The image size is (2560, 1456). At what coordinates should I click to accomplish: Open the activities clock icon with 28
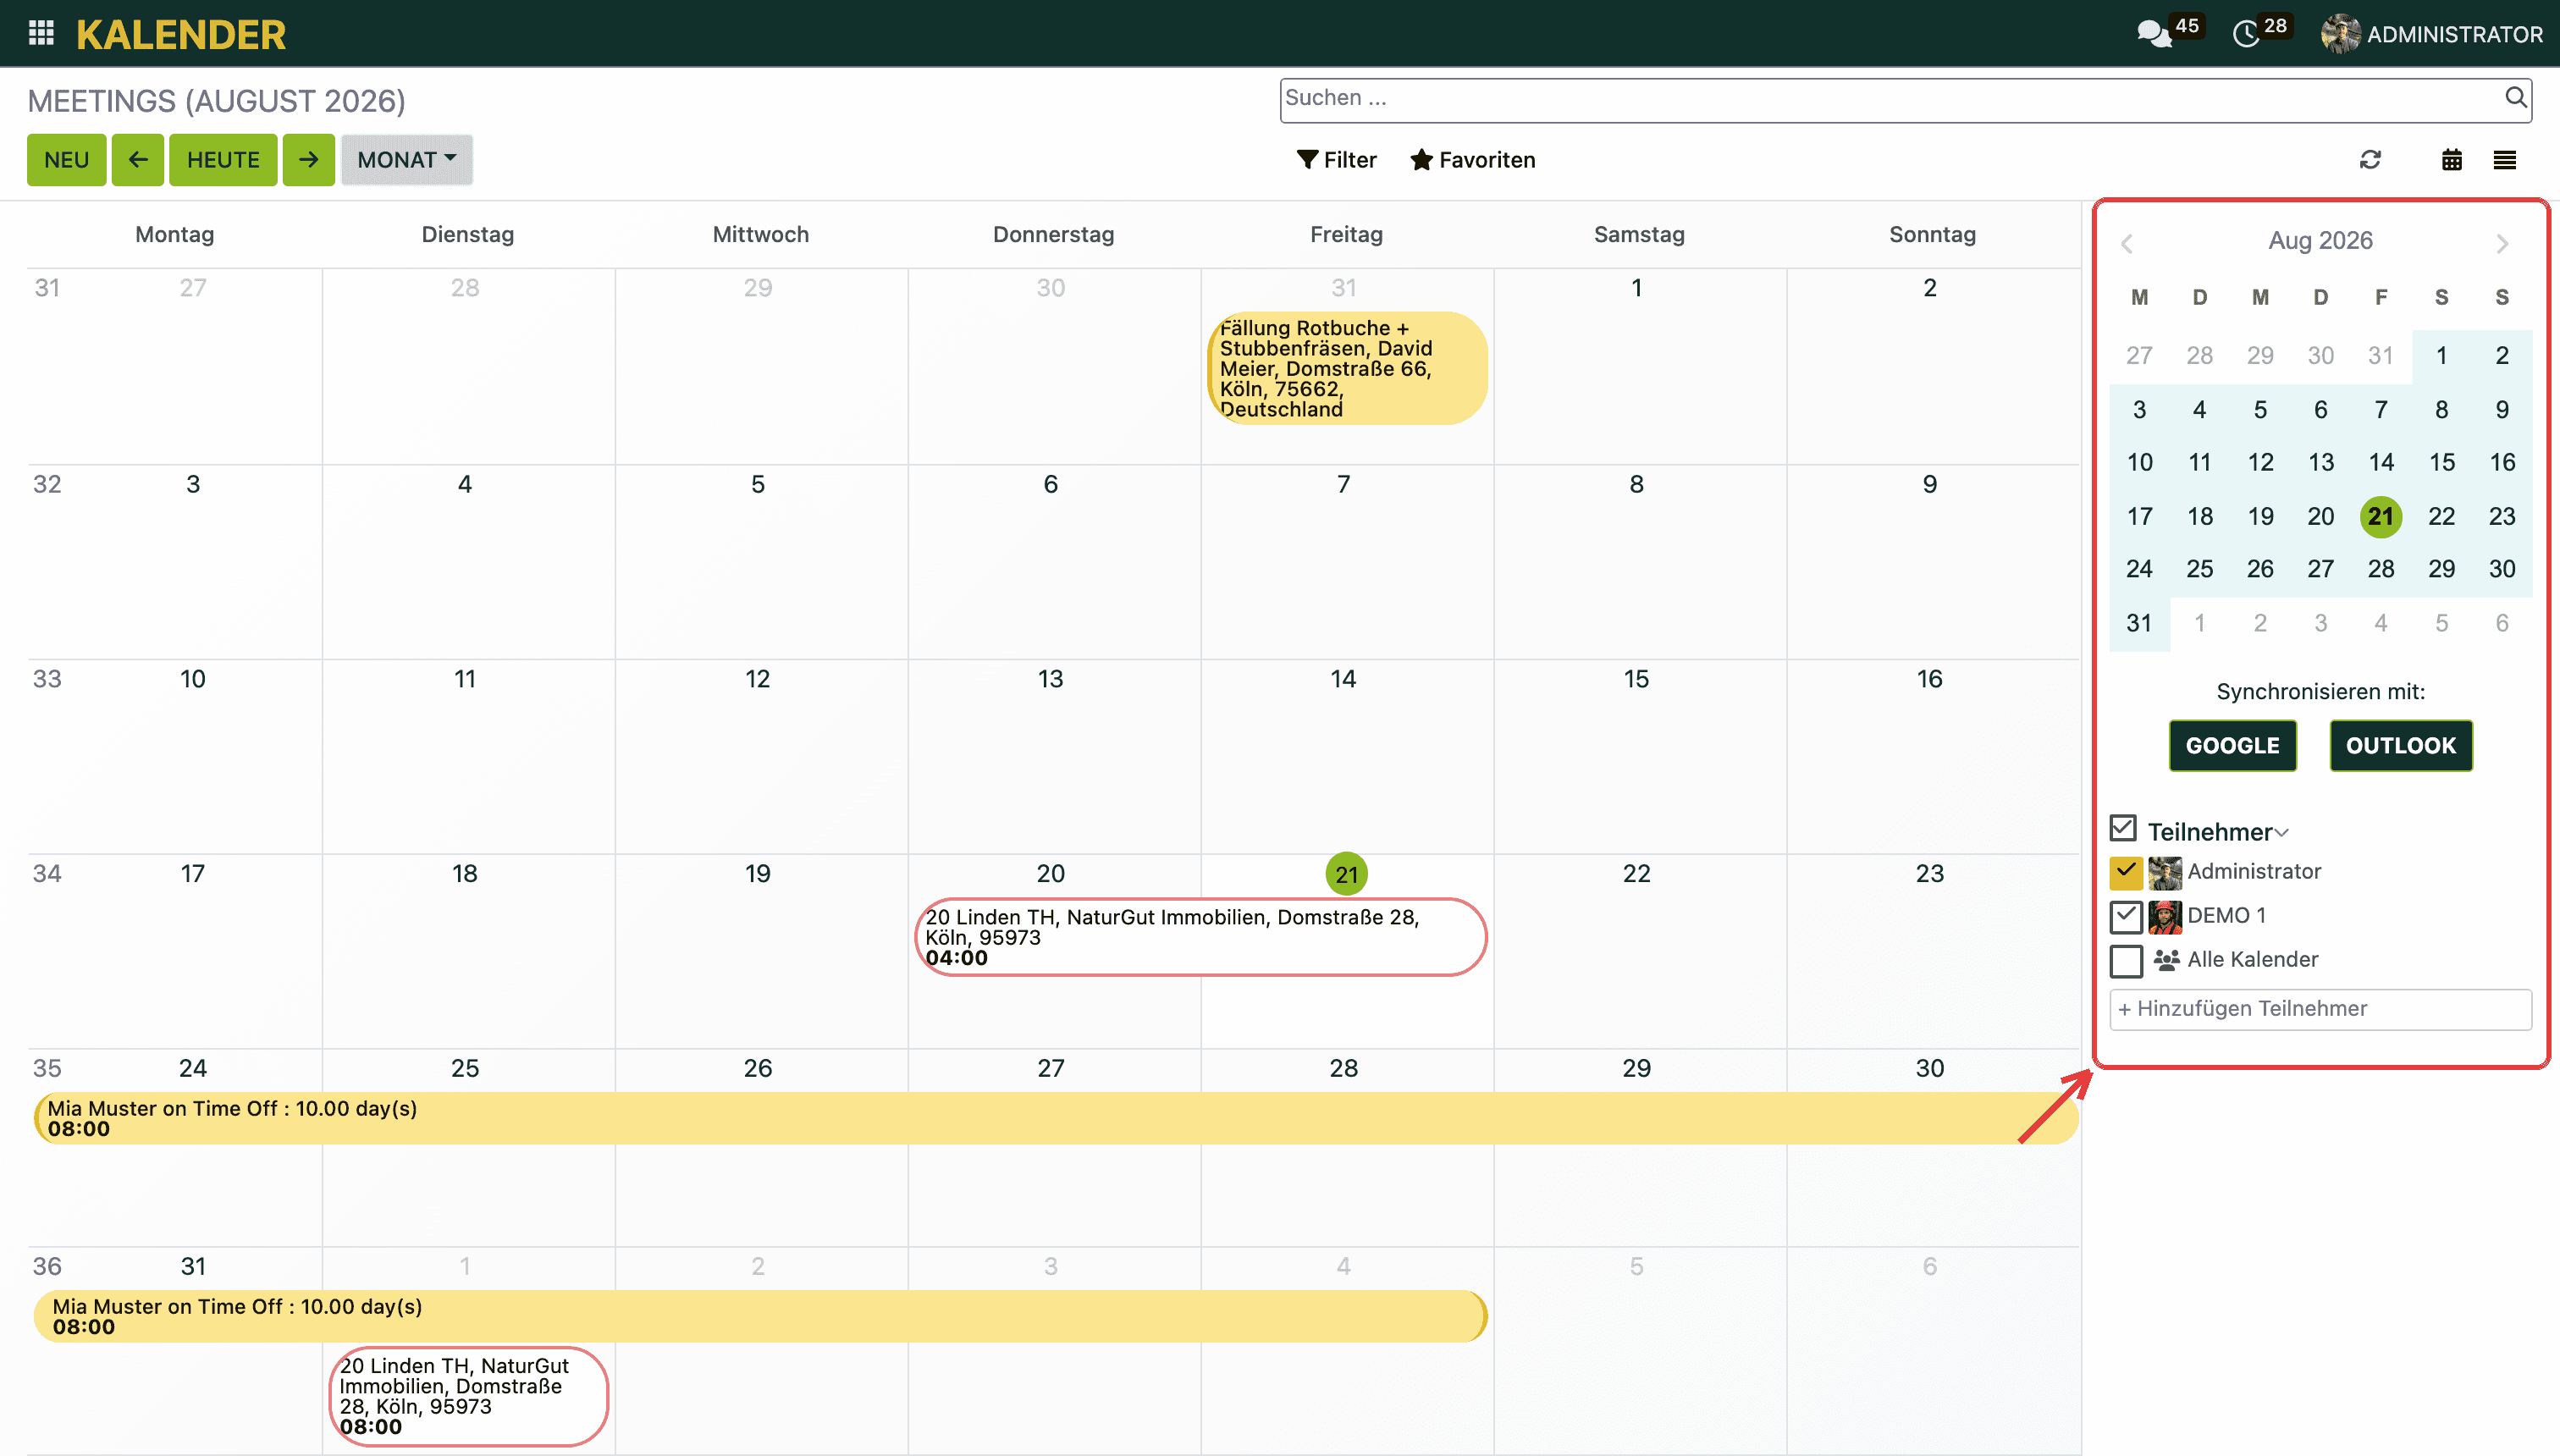tap(2246, 34)
